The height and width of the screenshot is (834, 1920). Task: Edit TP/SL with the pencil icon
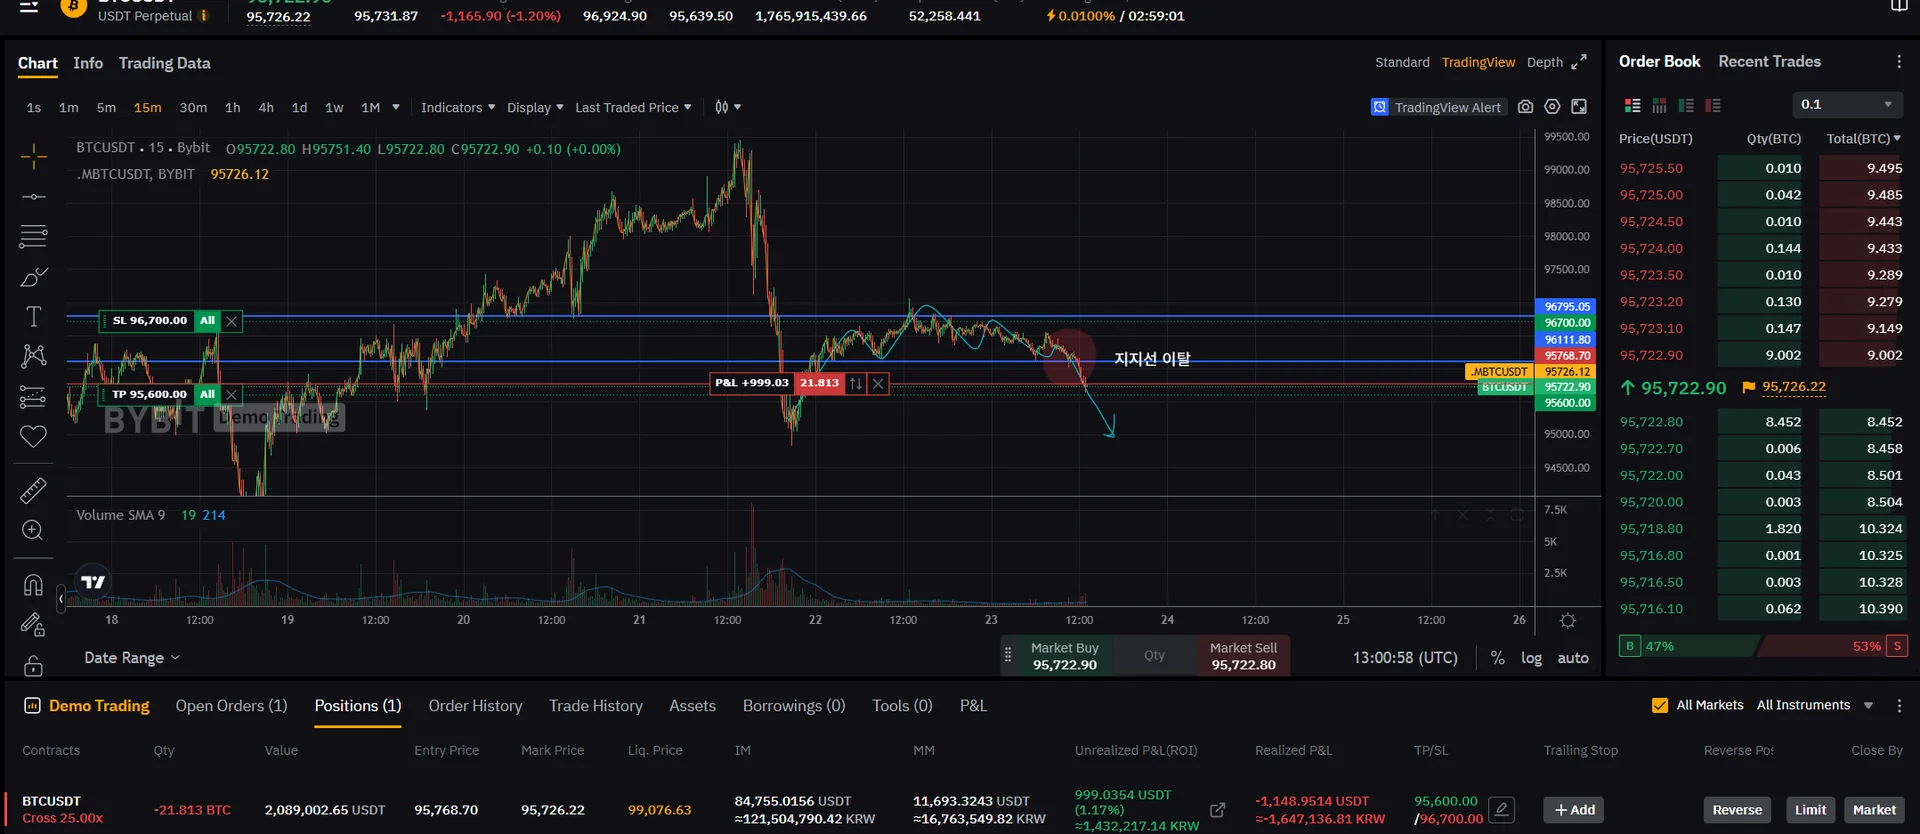1501,809
